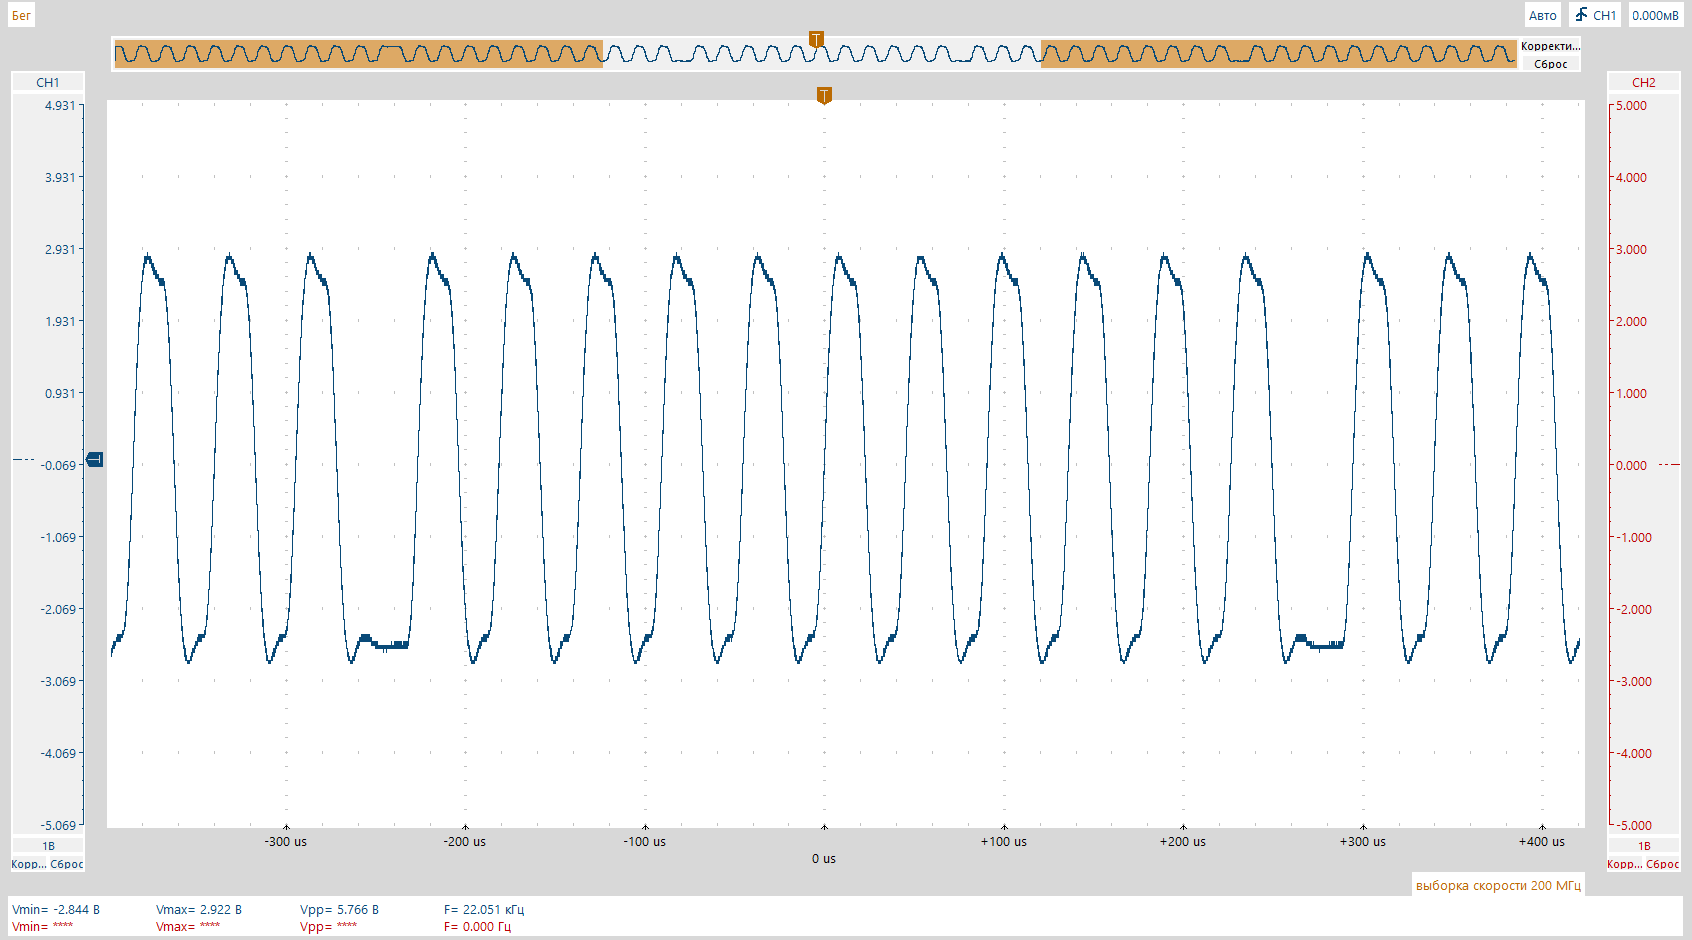Select CH1 zero-level marker on left edge

coord(95,459)
